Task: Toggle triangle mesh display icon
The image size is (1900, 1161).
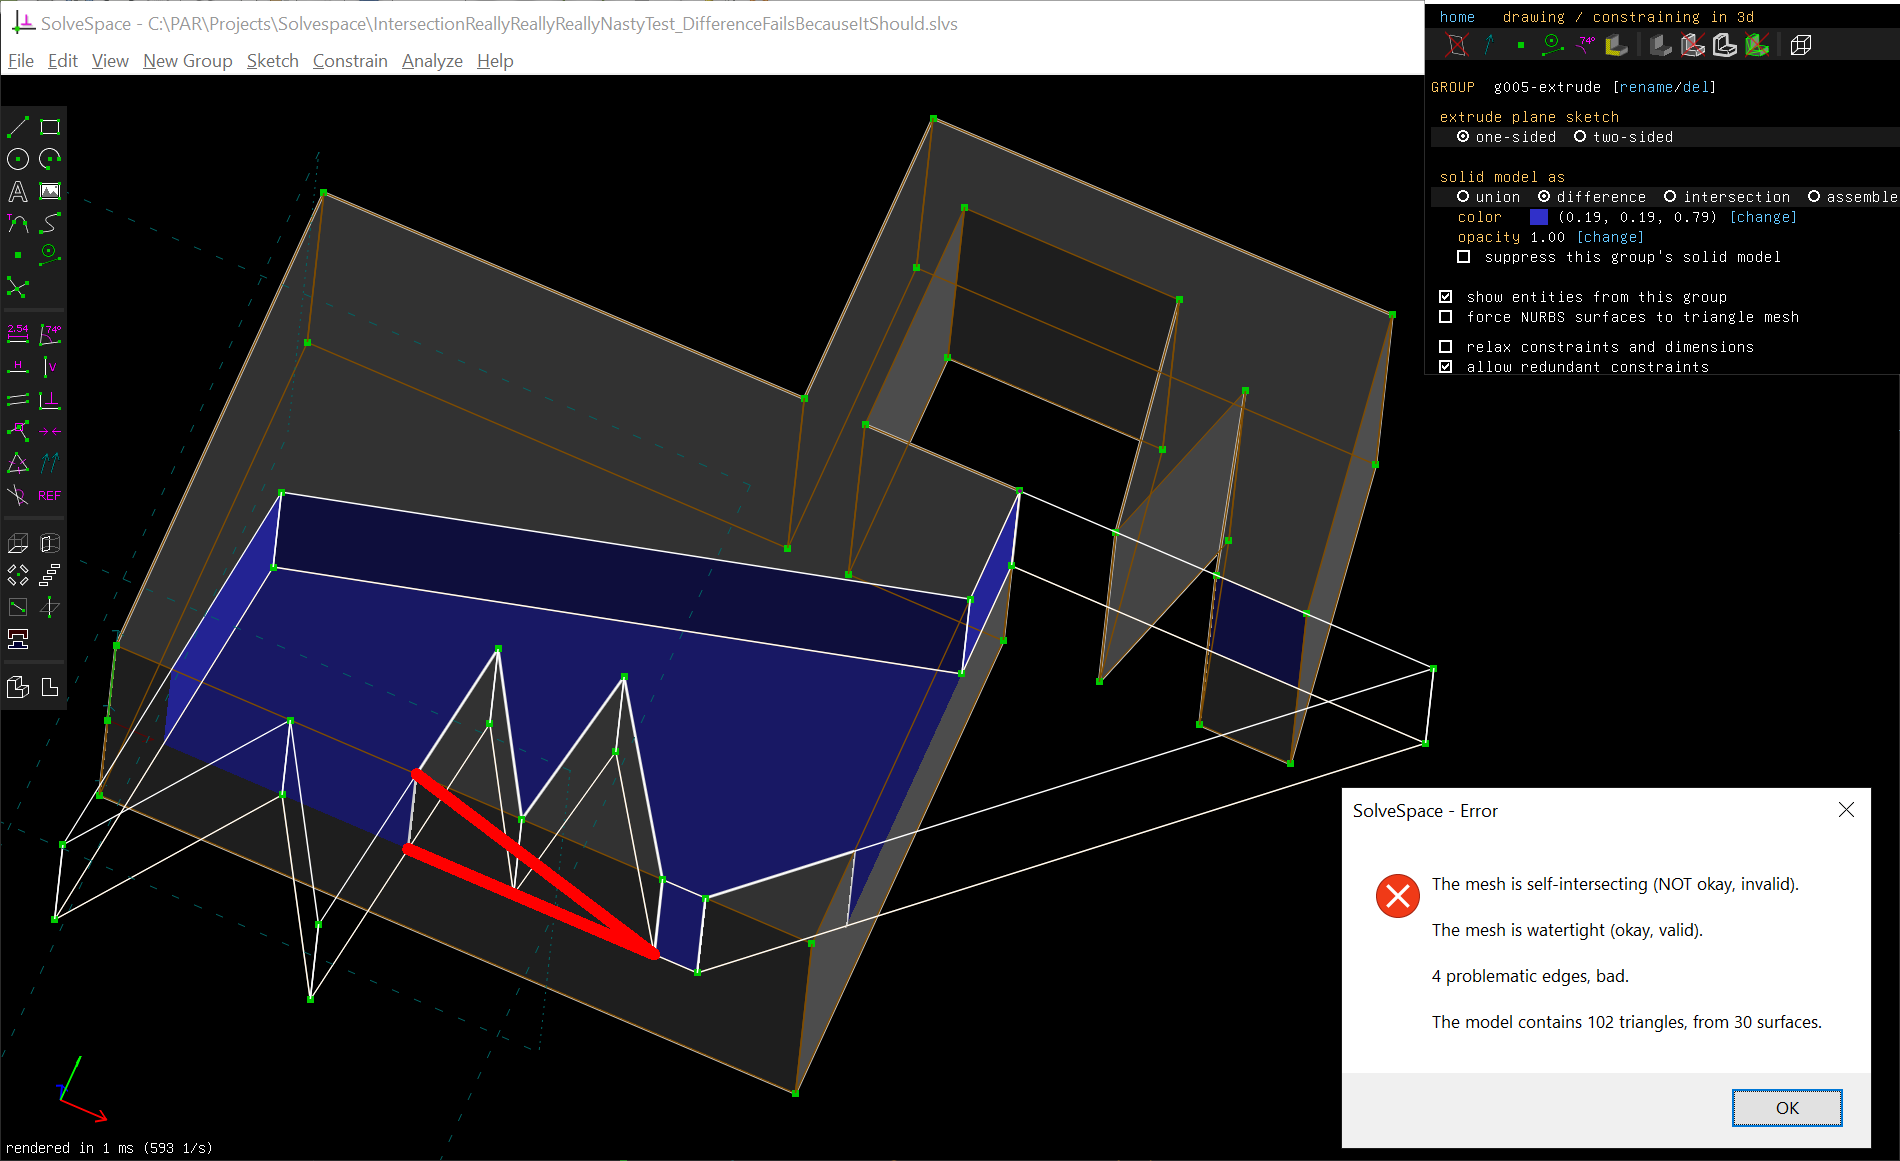Action: click(x=1757, y=45)
